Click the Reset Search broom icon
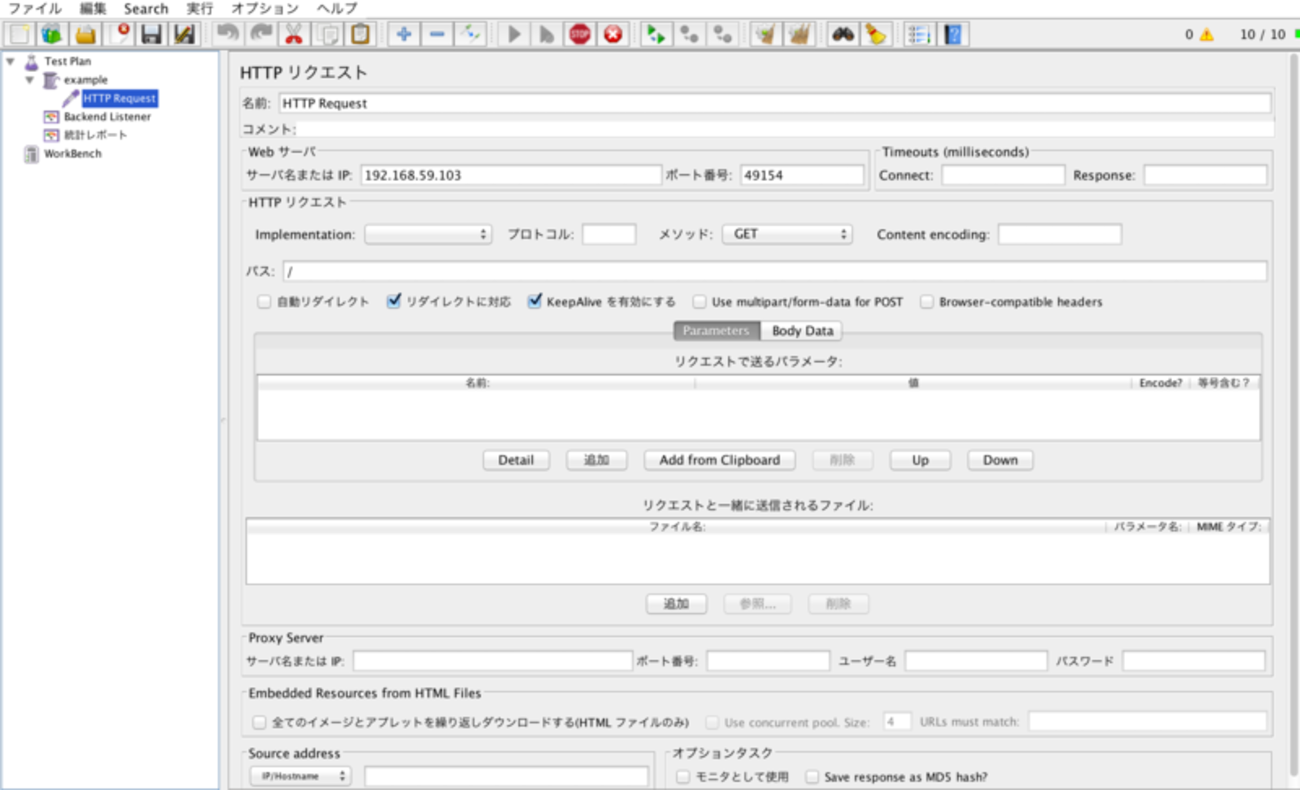The image size is (1300, 790). point(876,35)
